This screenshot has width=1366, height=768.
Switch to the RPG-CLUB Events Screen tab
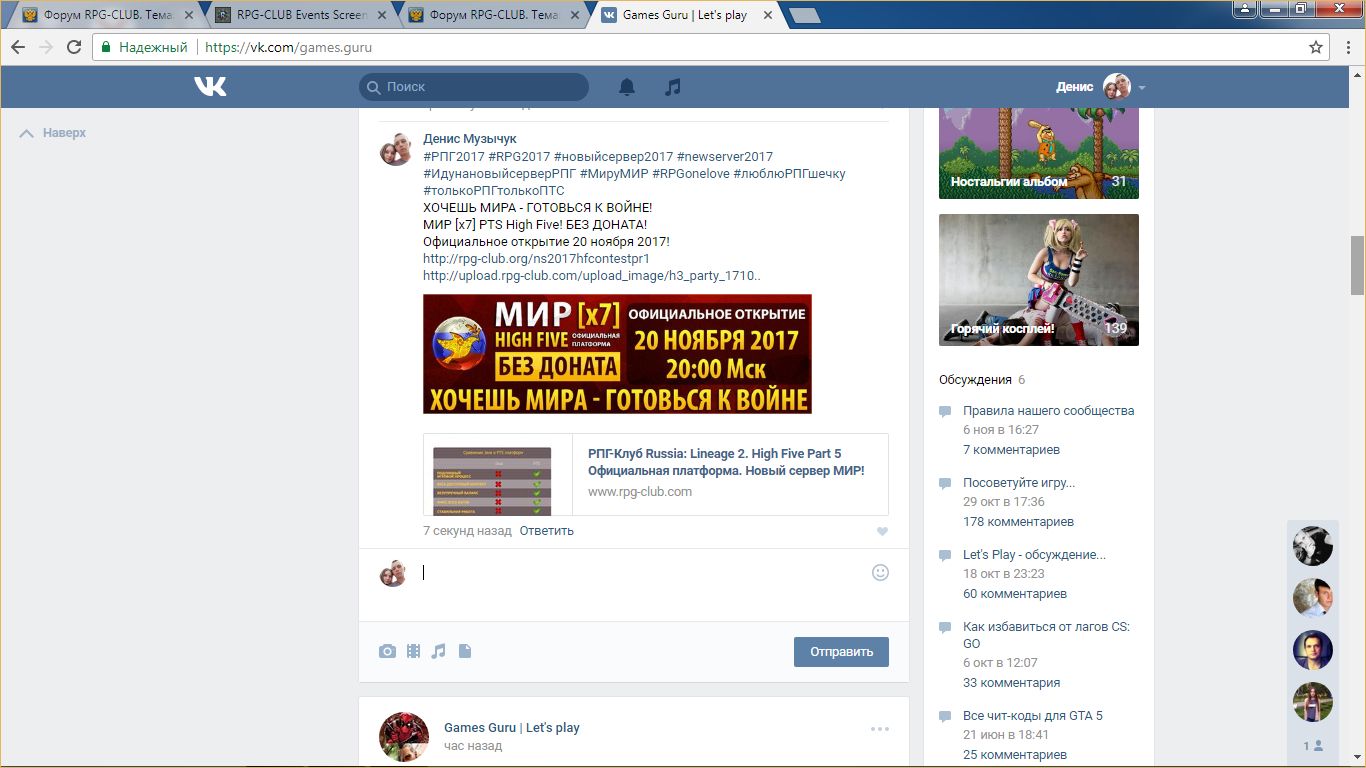300,15
